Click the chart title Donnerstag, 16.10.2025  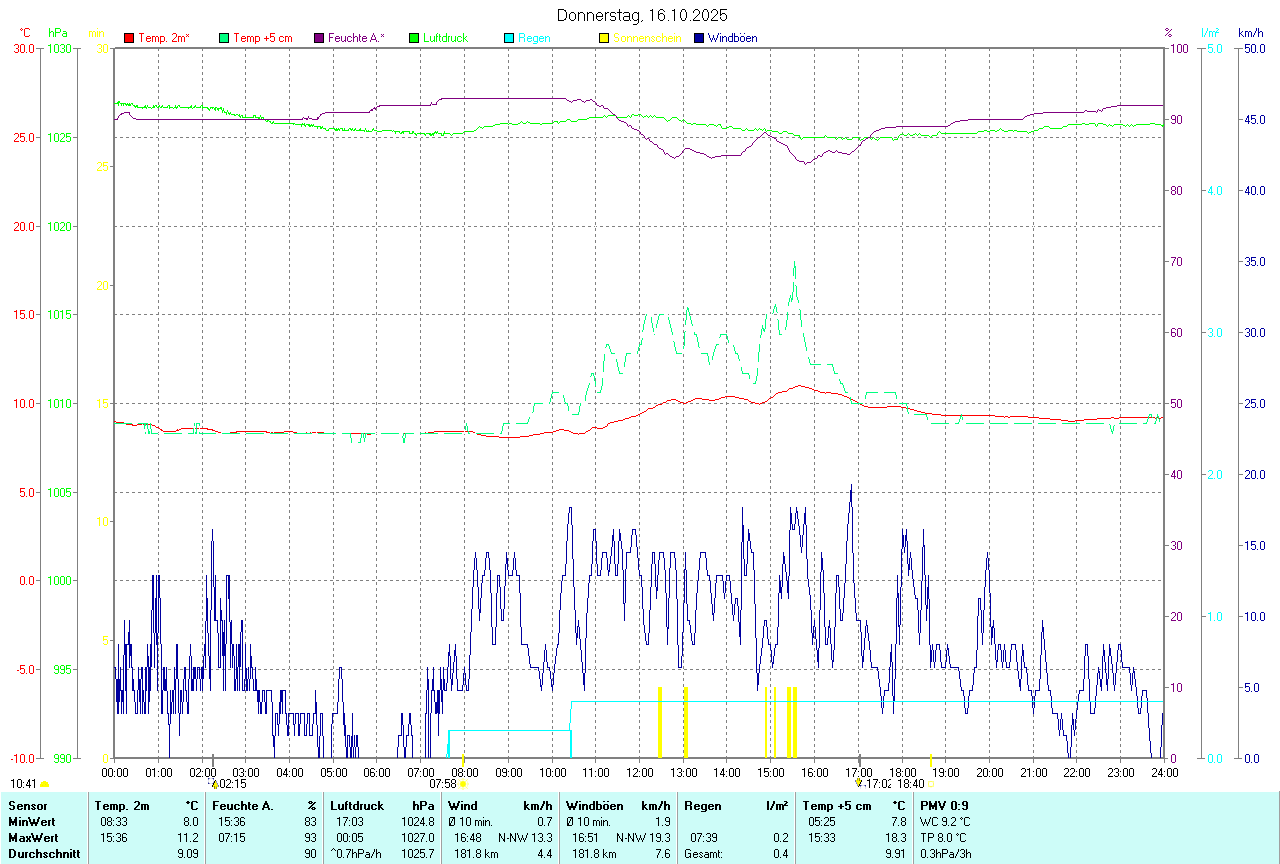click(x=642, y=15)
